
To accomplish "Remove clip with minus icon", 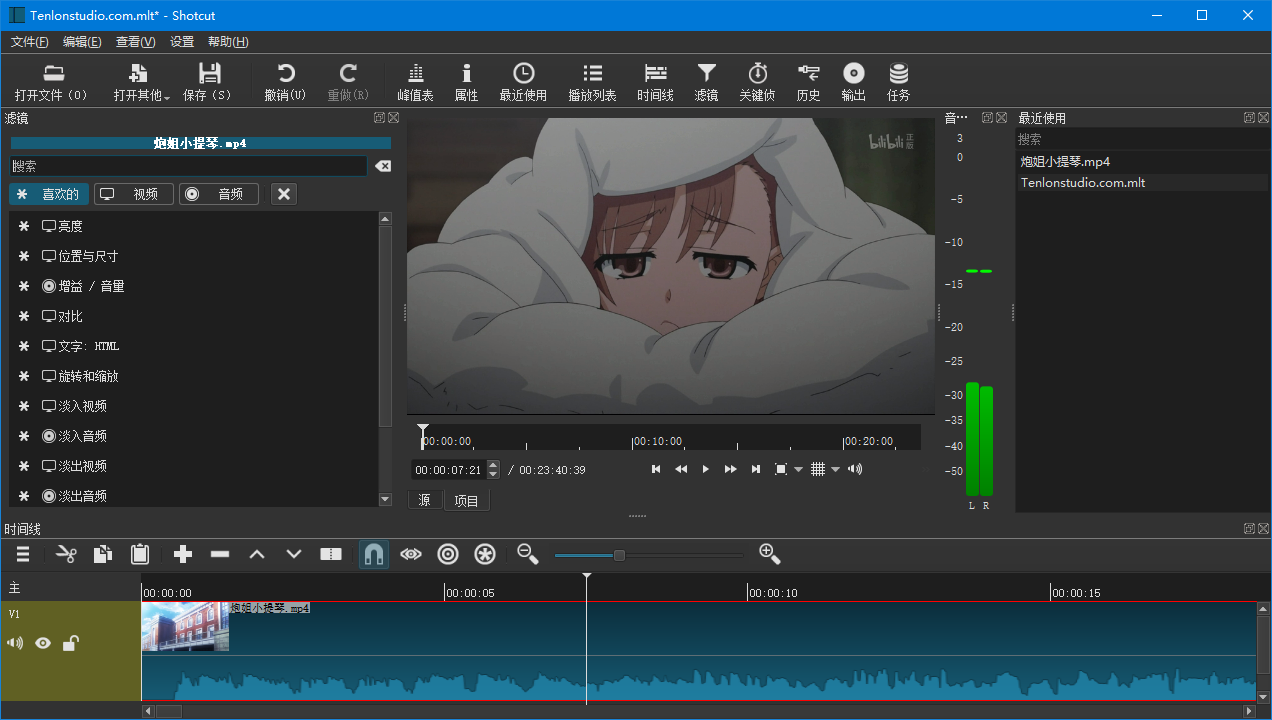I will point(220,554).
